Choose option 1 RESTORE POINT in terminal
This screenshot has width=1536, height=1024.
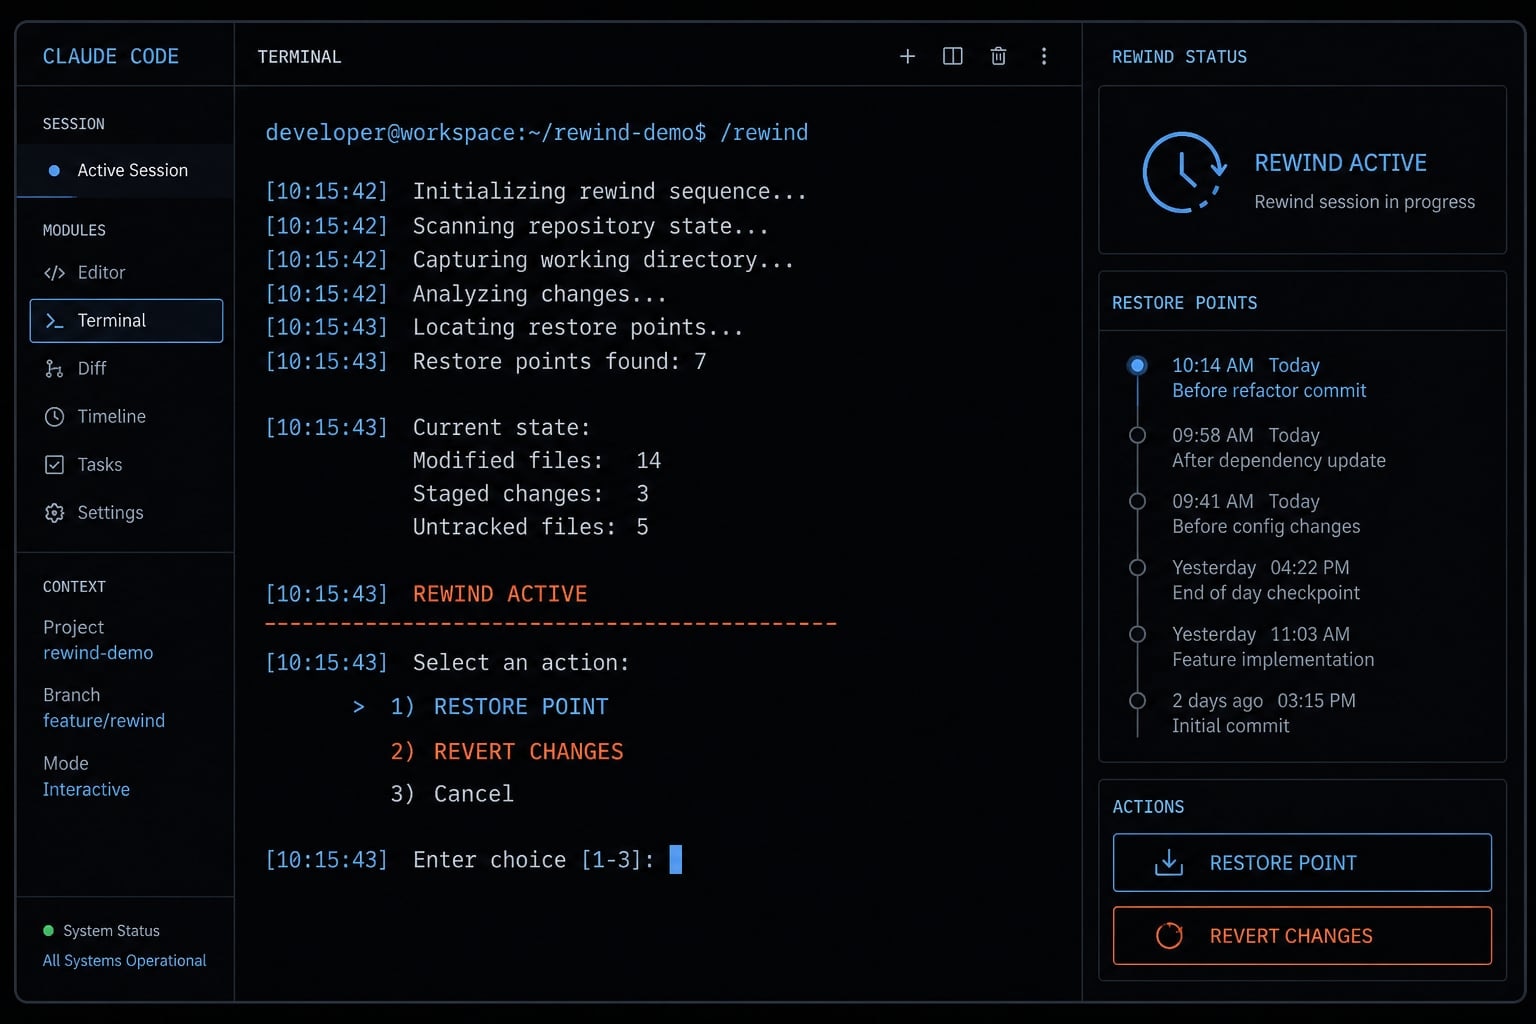[499, 707]
